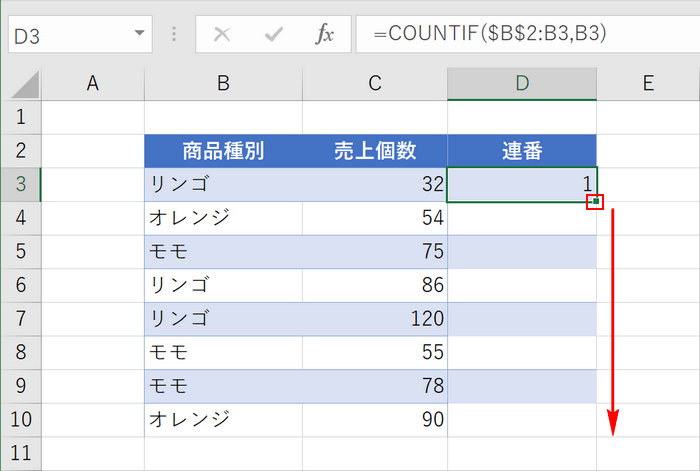Select row 10 header
700x471 pixels.
(x=21, y=420)
